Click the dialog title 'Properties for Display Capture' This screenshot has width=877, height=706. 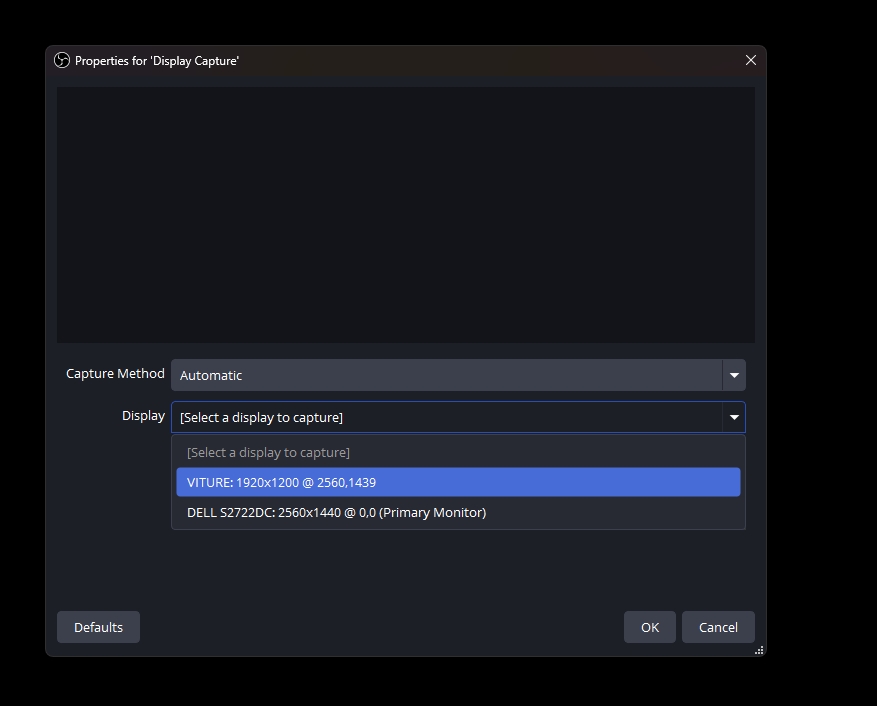coord(157,61)
